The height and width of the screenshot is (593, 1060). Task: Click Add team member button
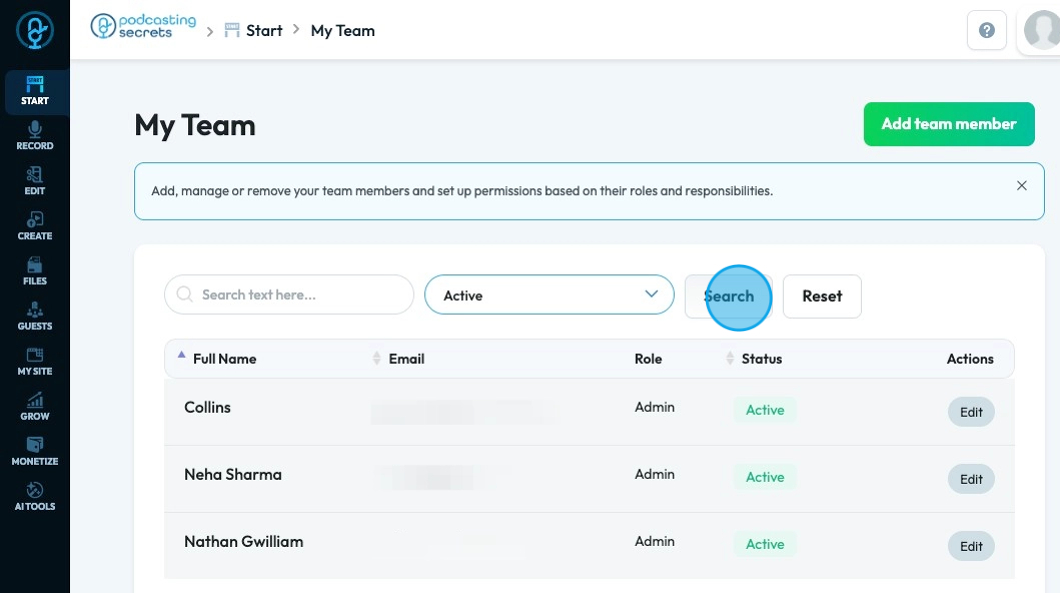tap(948, 124)
